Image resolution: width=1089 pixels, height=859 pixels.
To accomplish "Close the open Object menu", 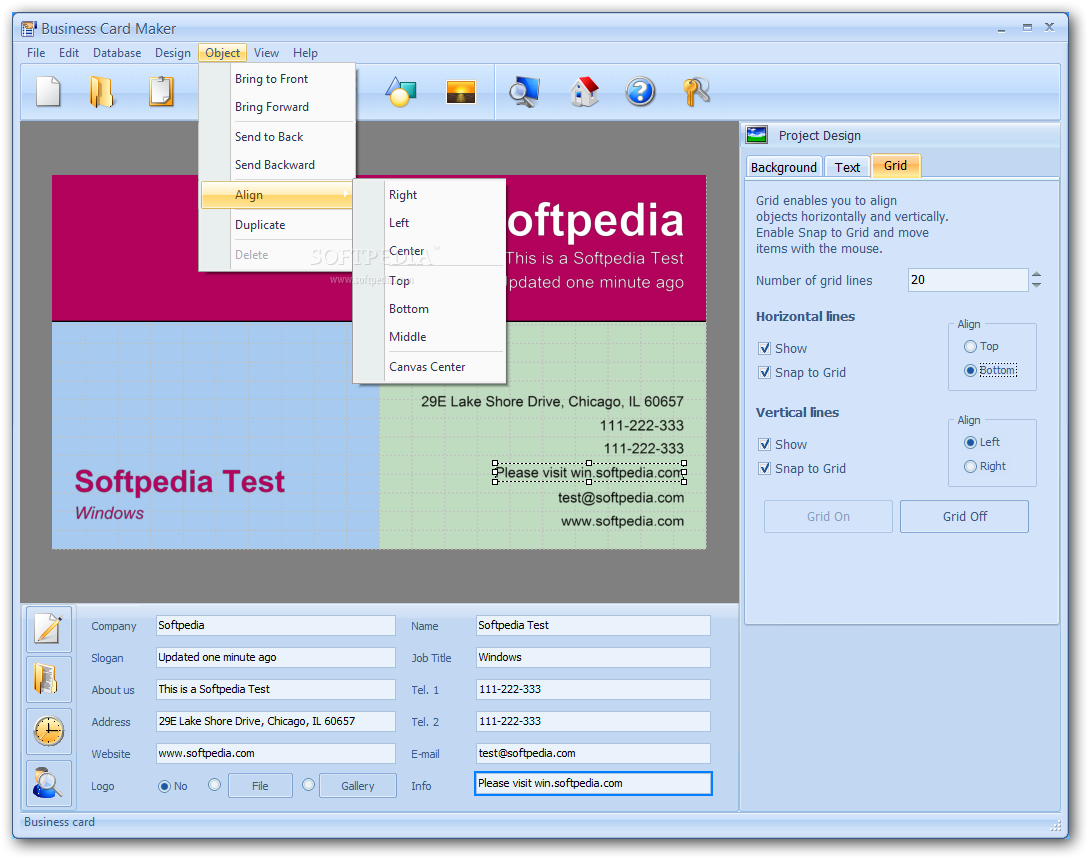I will coord(222,53).
